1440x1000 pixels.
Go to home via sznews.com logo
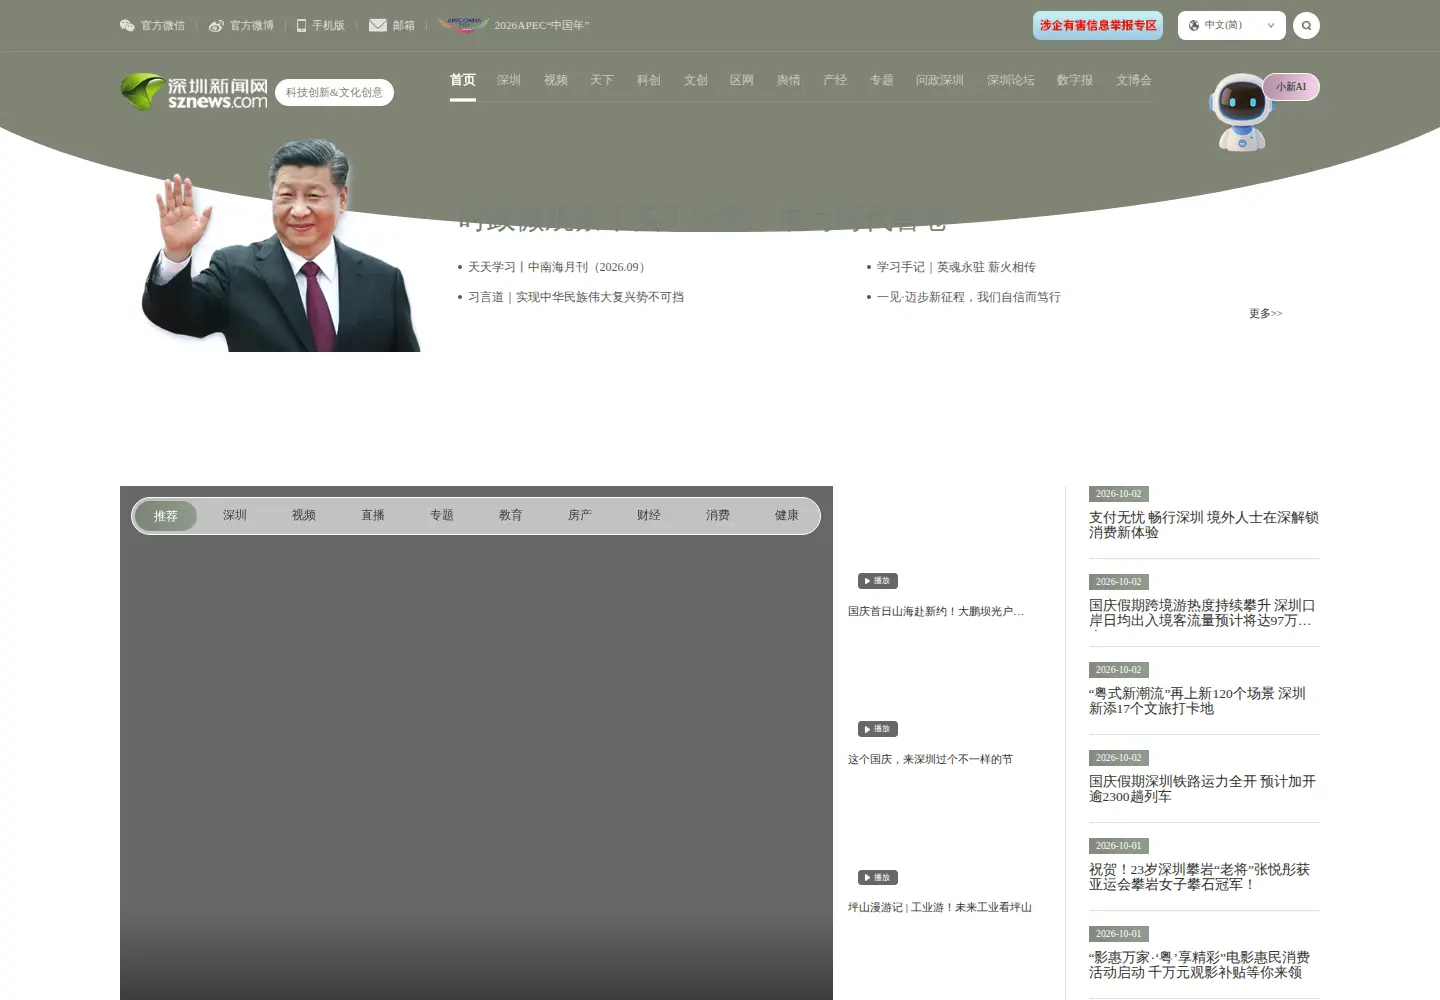[x=194, y=92]
